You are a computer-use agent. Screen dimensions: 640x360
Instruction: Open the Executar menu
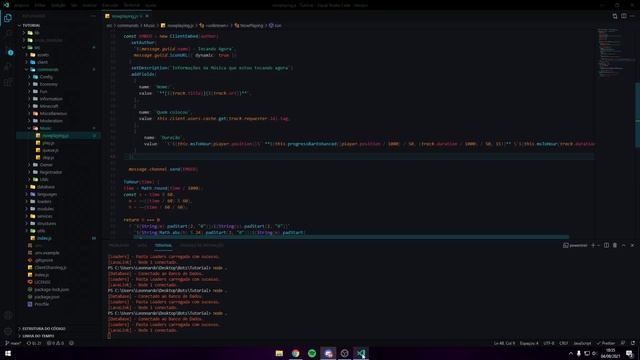(x=110, y=5)
